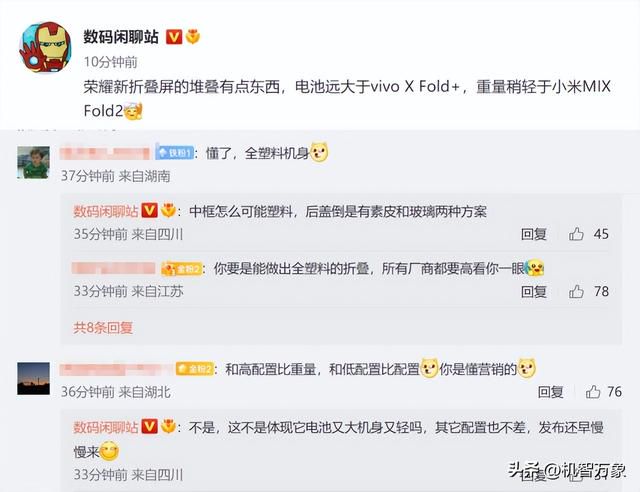Click the gold fan badge on Hubei comment
The width and height of the screenshot is (640, 492).
[195, 369]
